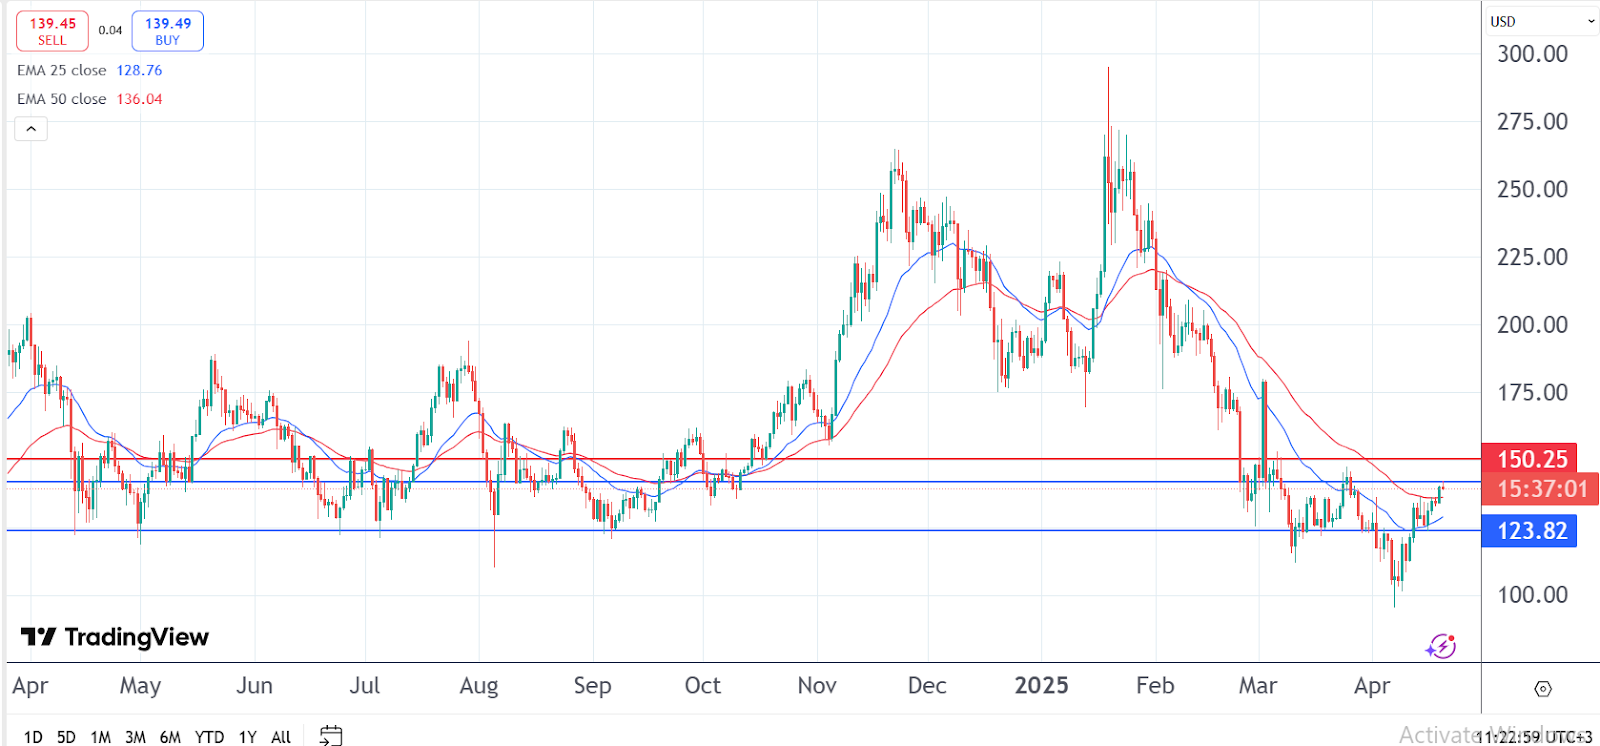Click the red 150.25 price line label
Screen dimensions: 1600x746
coord(1530,459)
